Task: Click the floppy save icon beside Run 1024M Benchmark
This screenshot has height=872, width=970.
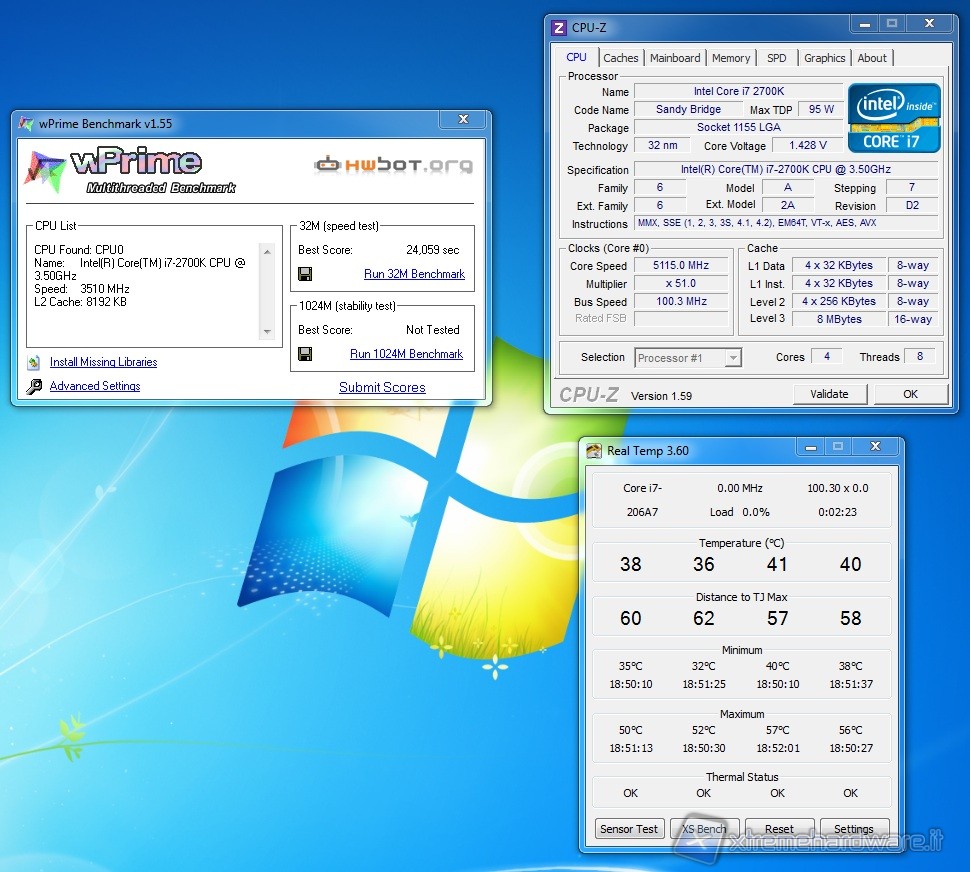Action: (x=305, y=354)
